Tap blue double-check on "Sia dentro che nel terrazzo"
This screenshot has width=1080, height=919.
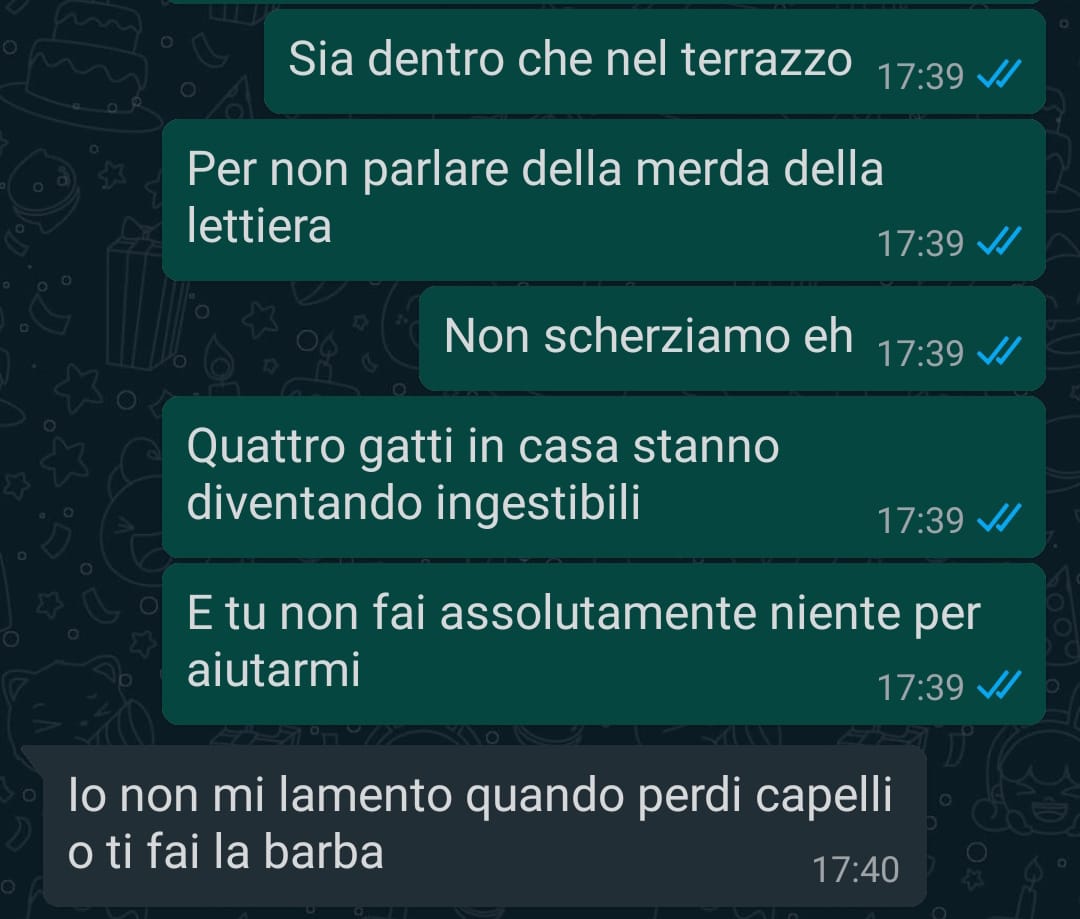[999, 74]
